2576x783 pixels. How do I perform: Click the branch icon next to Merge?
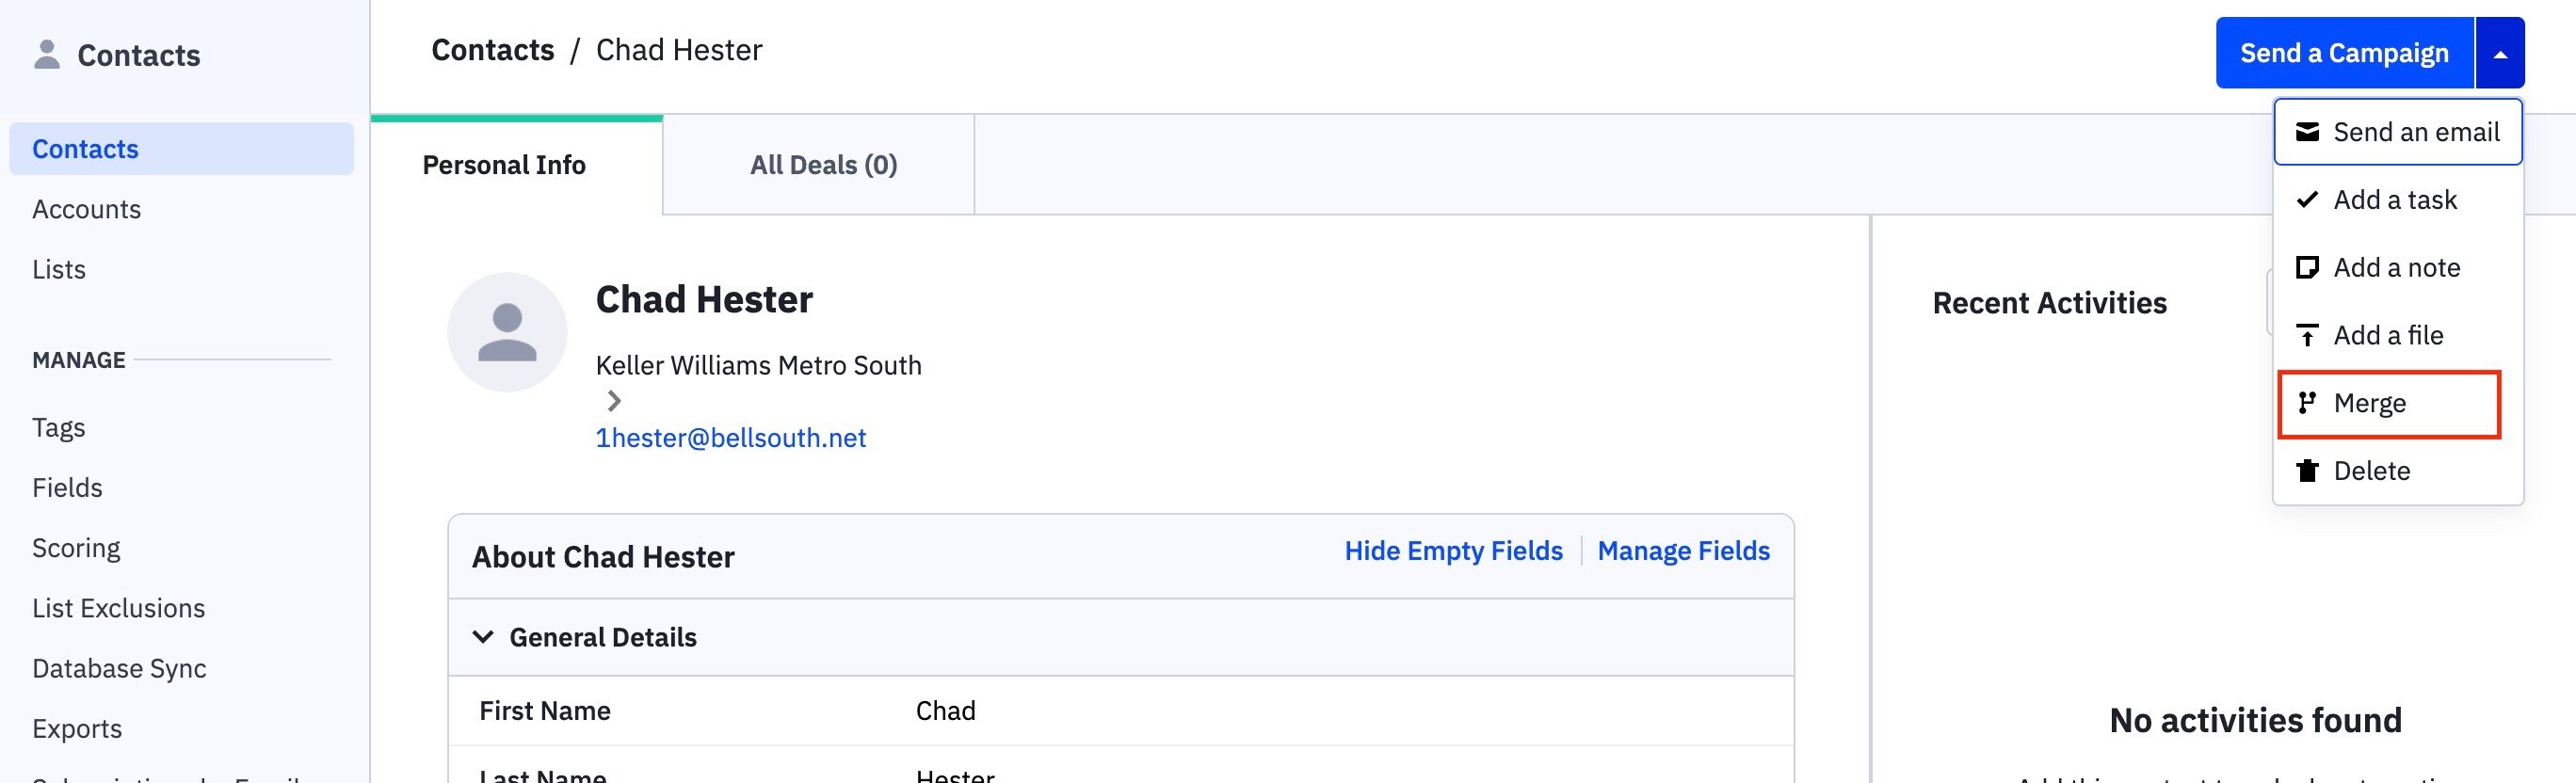tap(2307, 403)
